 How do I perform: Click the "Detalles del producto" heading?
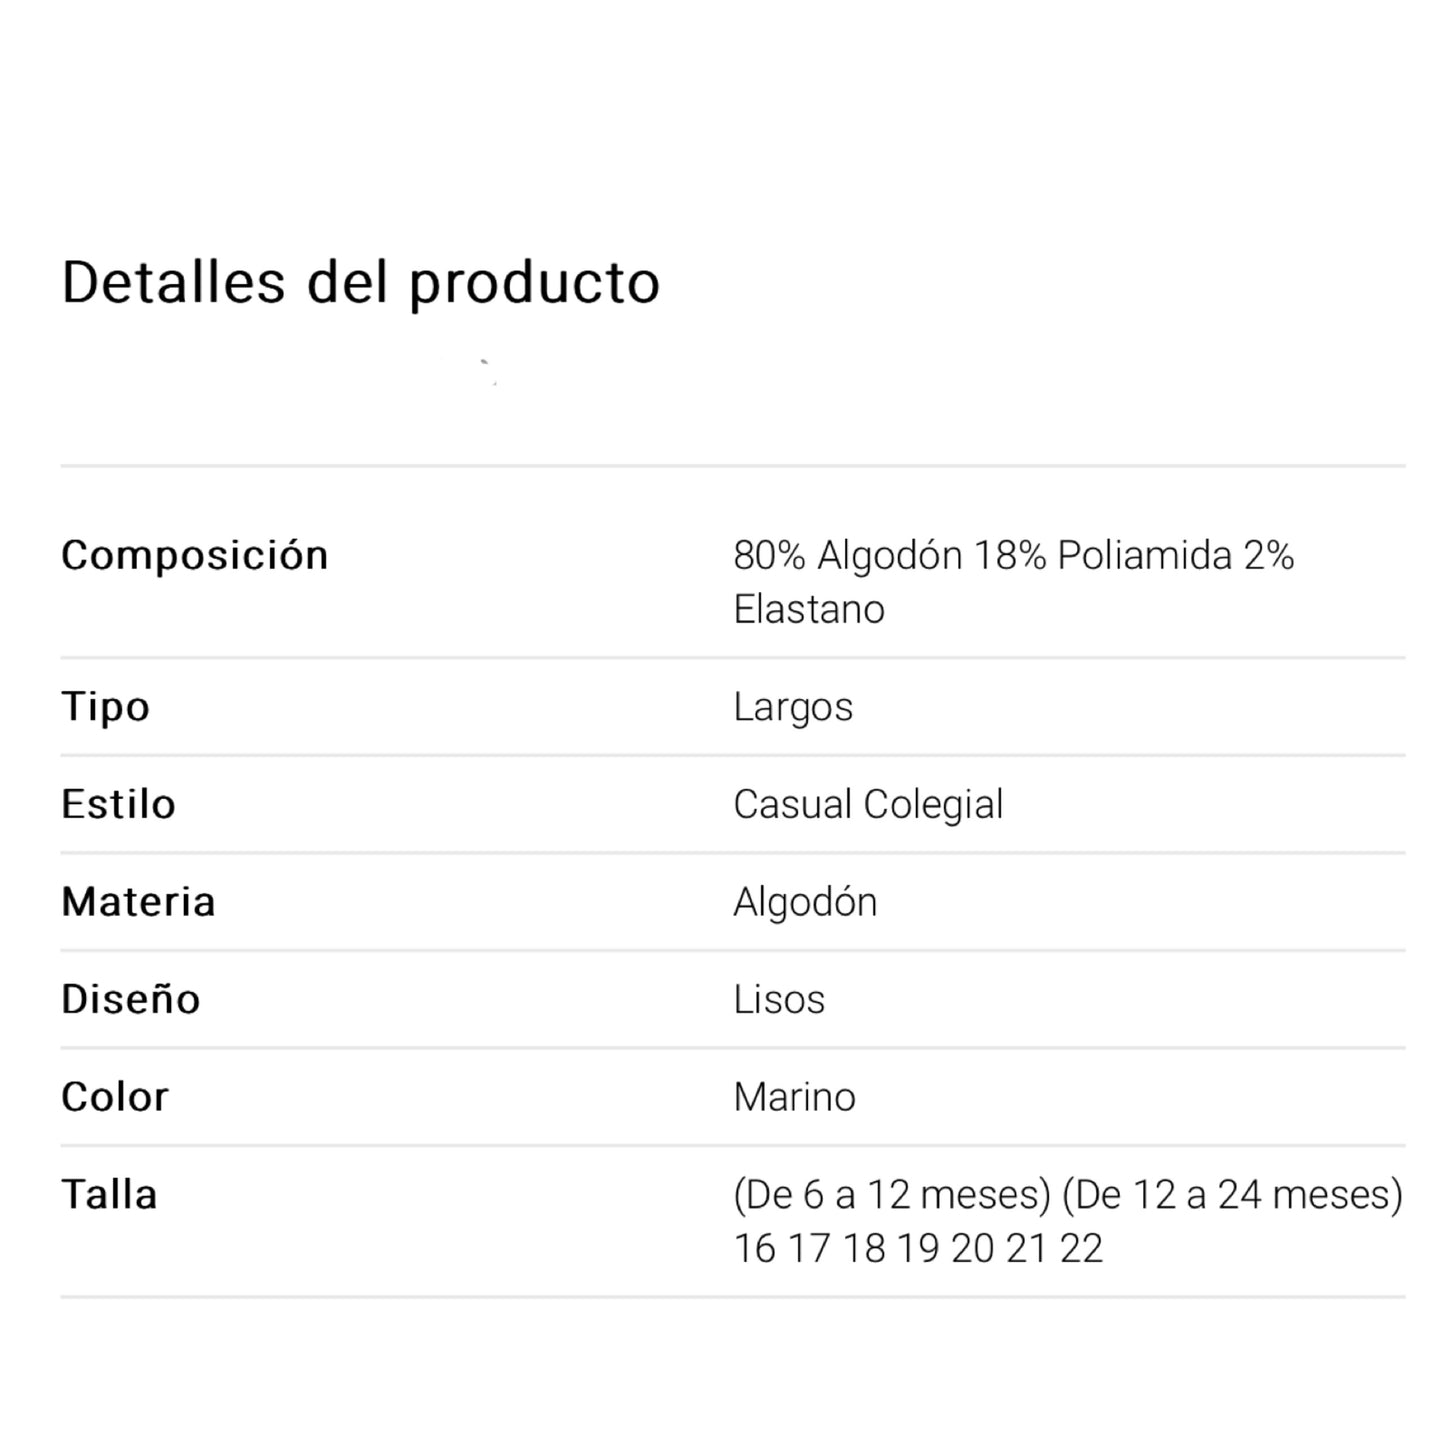pos(360,282)
